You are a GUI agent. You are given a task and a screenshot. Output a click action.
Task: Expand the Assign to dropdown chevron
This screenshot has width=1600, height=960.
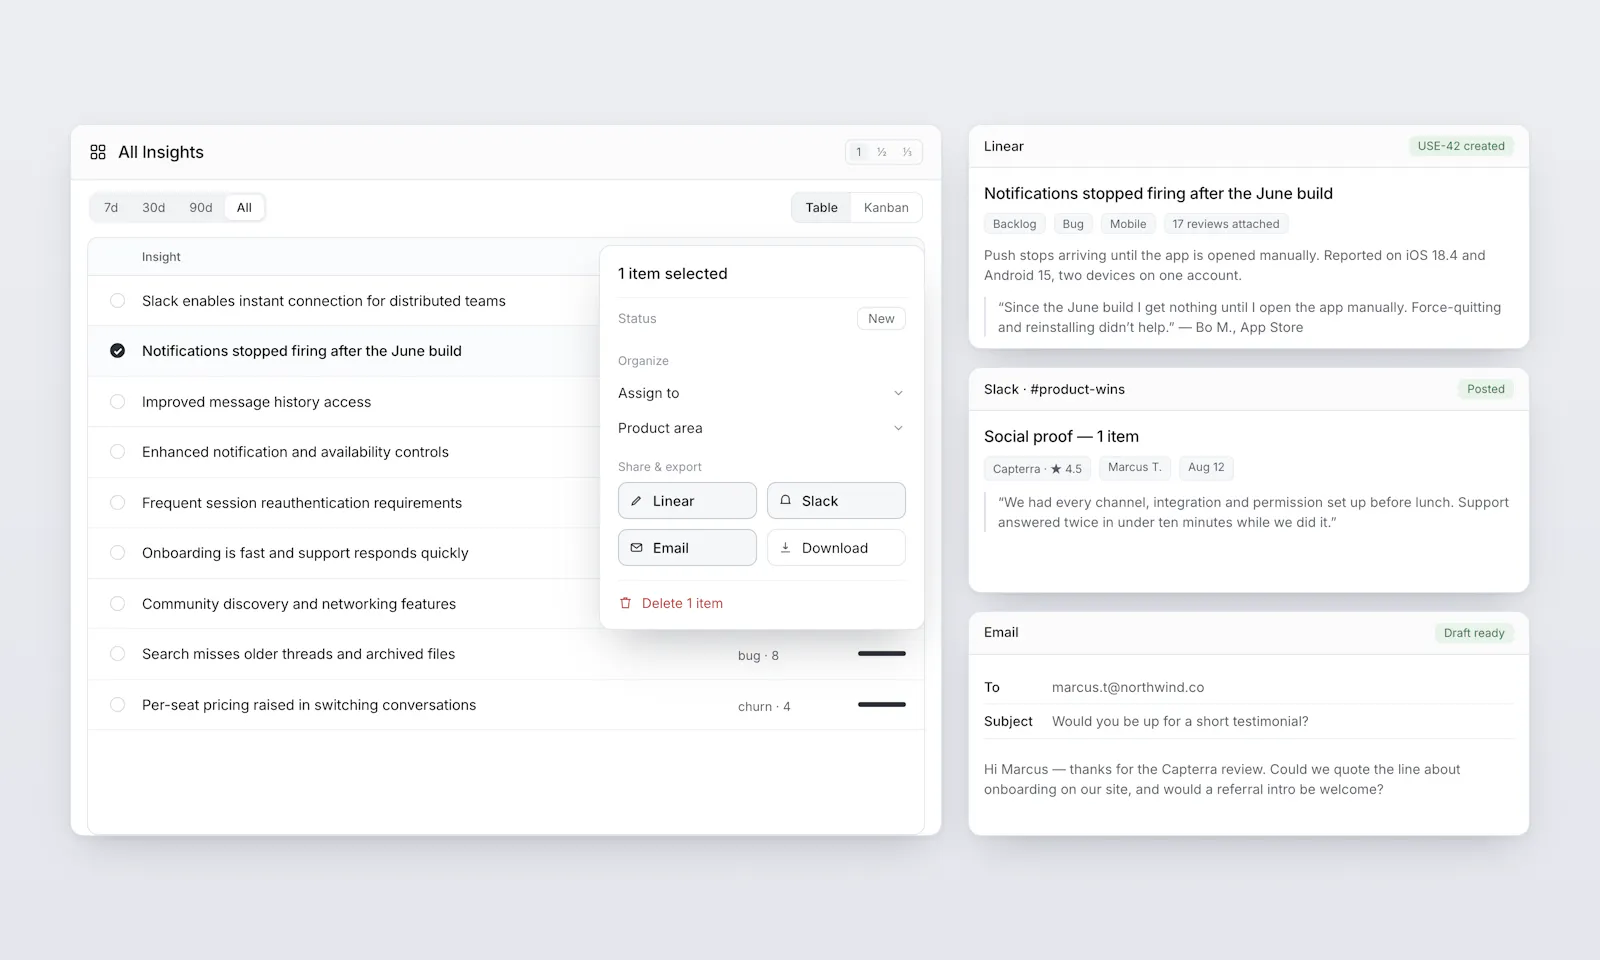(x=898, y=393)
